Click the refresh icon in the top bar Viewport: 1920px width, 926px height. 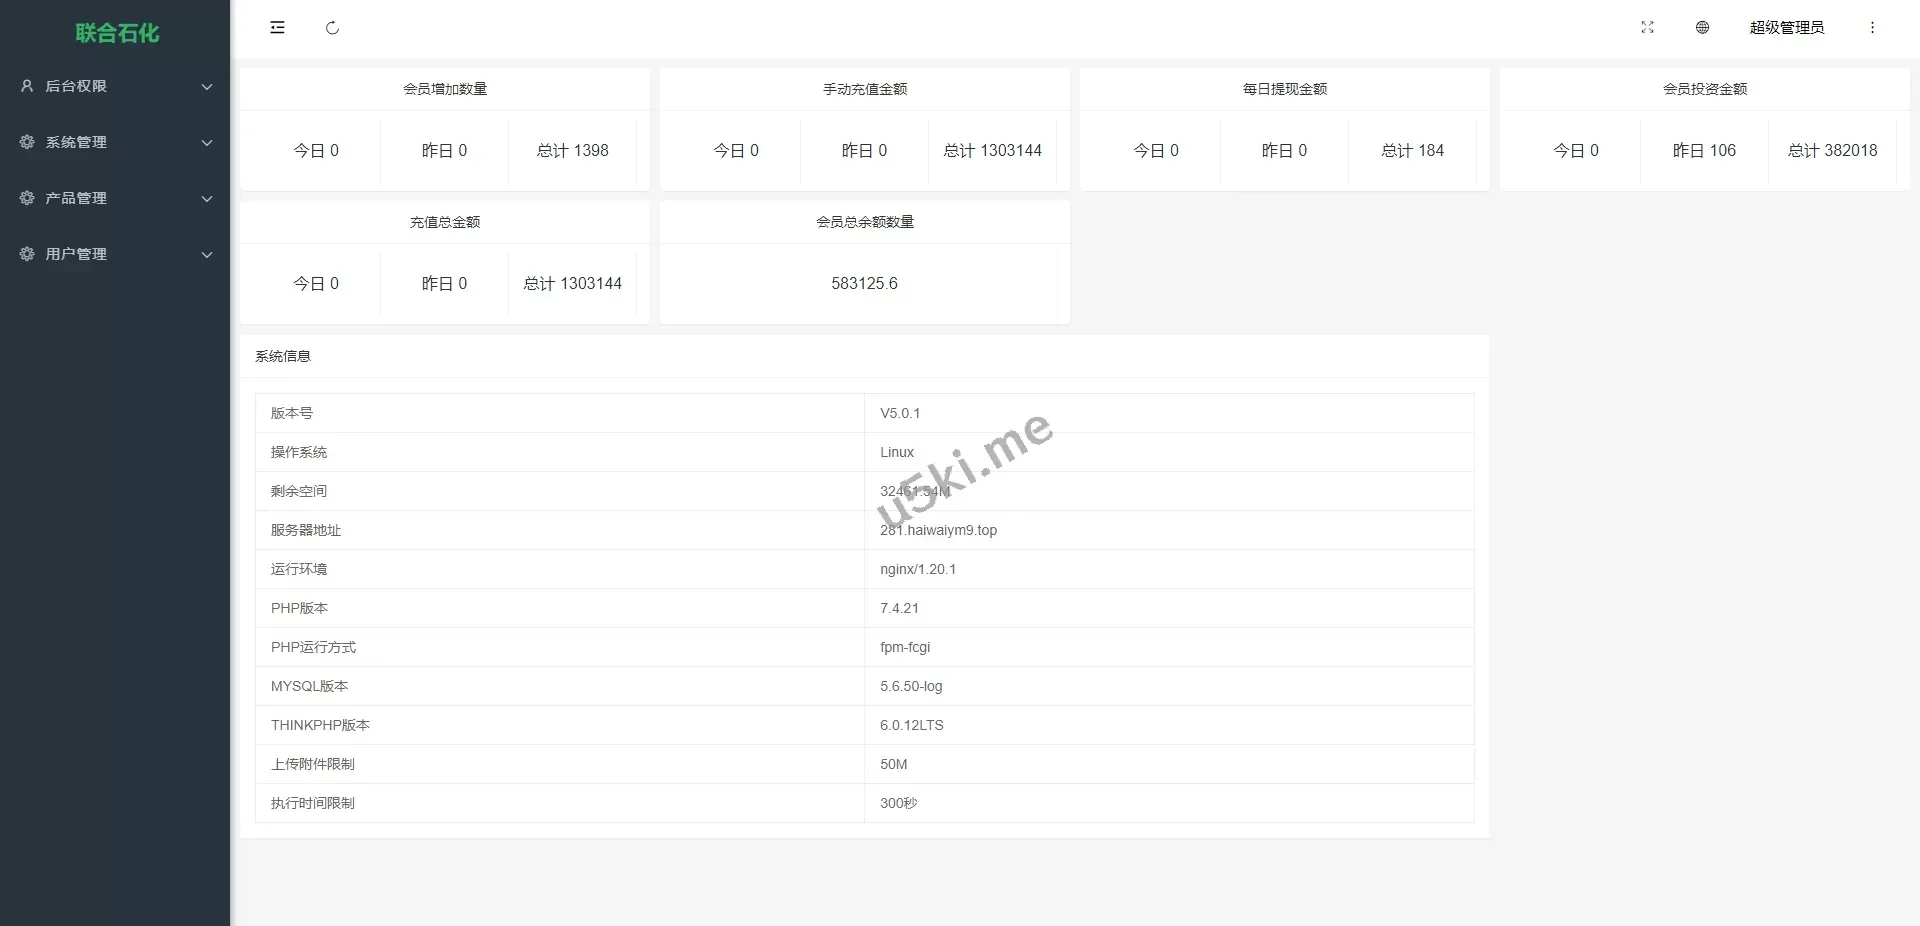coord(333,28)
